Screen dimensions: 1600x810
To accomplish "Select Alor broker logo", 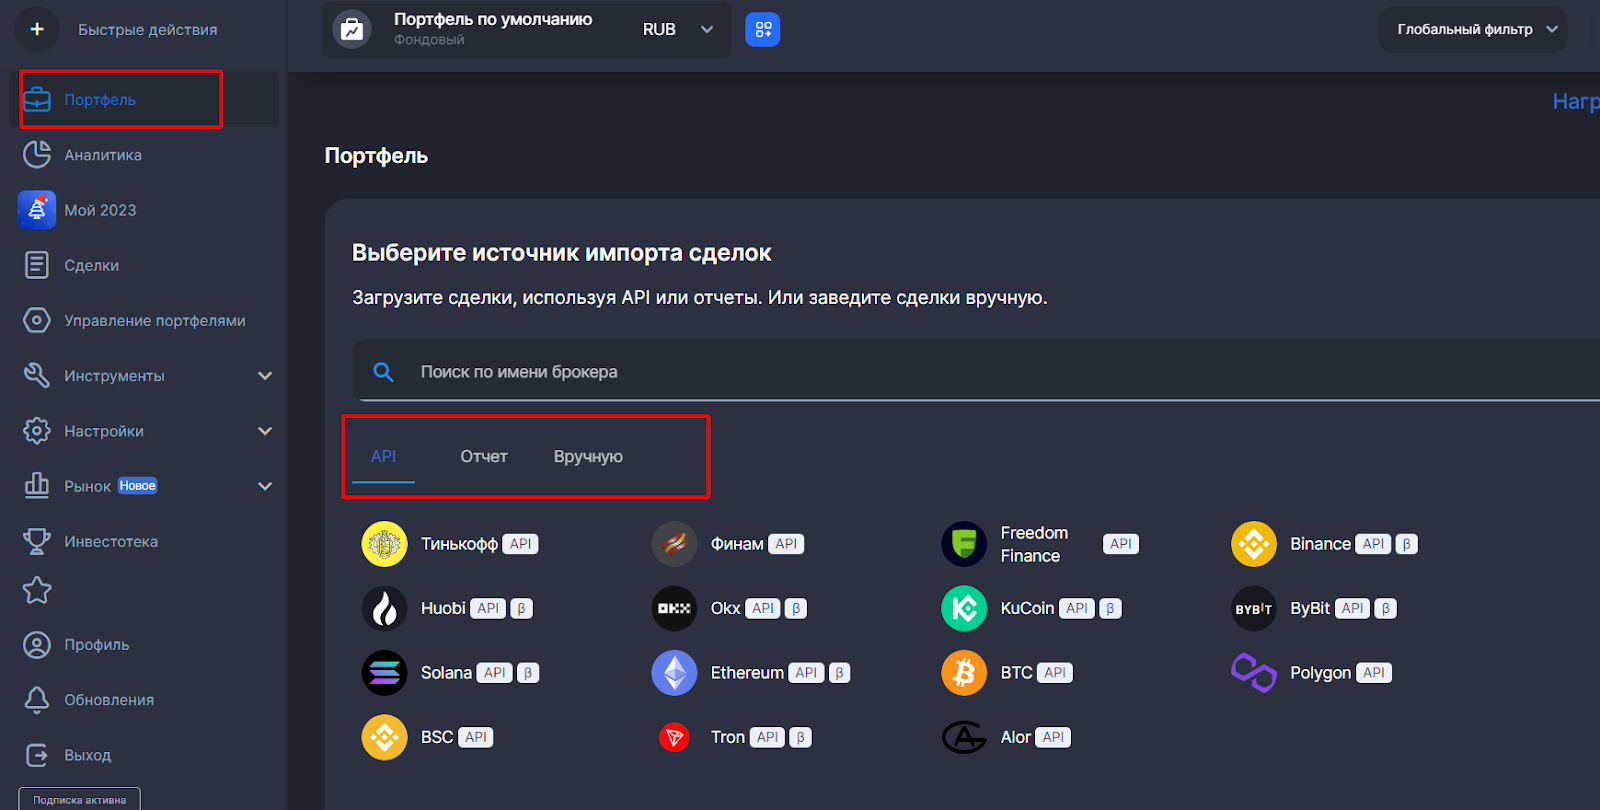I will coord(964,737).
